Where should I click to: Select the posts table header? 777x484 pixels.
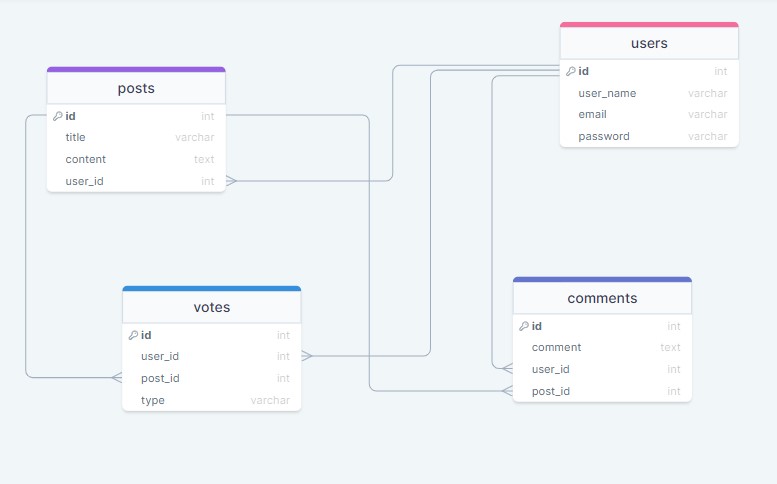(136, 88)
